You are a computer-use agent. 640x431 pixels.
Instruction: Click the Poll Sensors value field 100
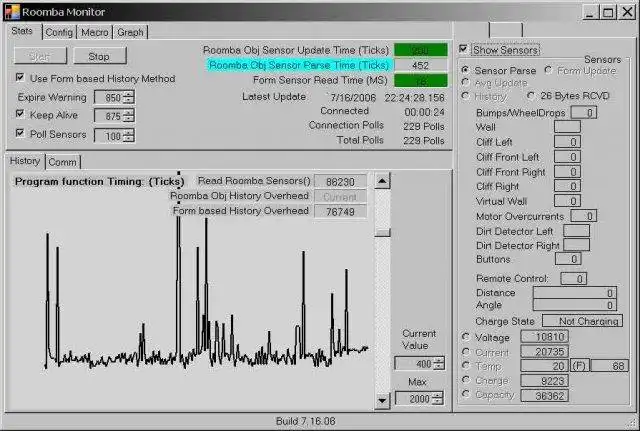109,136
